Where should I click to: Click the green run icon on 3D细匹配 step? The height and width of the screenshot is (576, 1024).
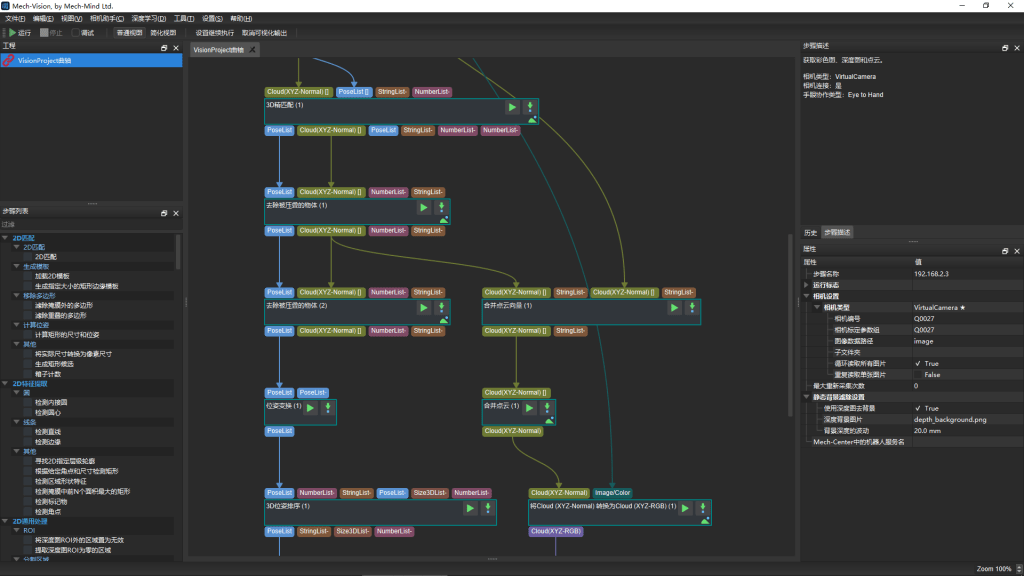tap(512, 107)
